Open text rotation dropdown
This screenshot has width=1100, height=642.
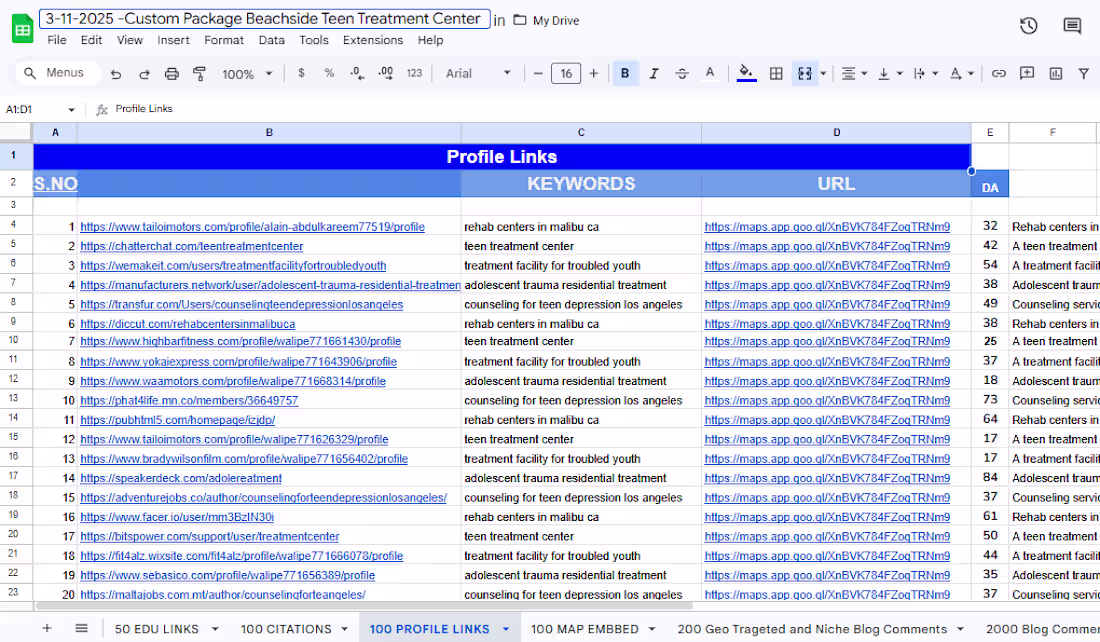(961, 73)
